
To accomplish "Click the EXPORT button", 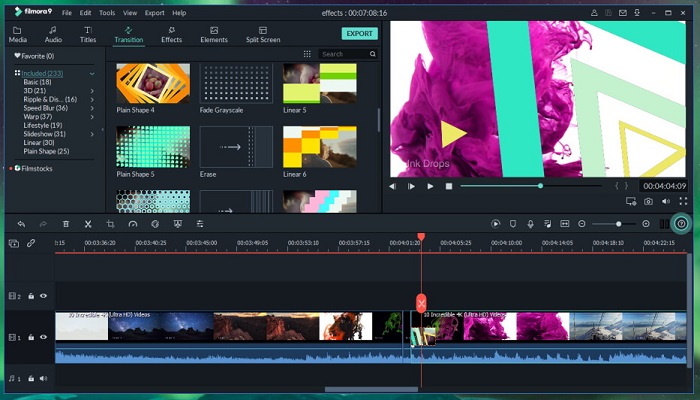I will coord(359,33).
